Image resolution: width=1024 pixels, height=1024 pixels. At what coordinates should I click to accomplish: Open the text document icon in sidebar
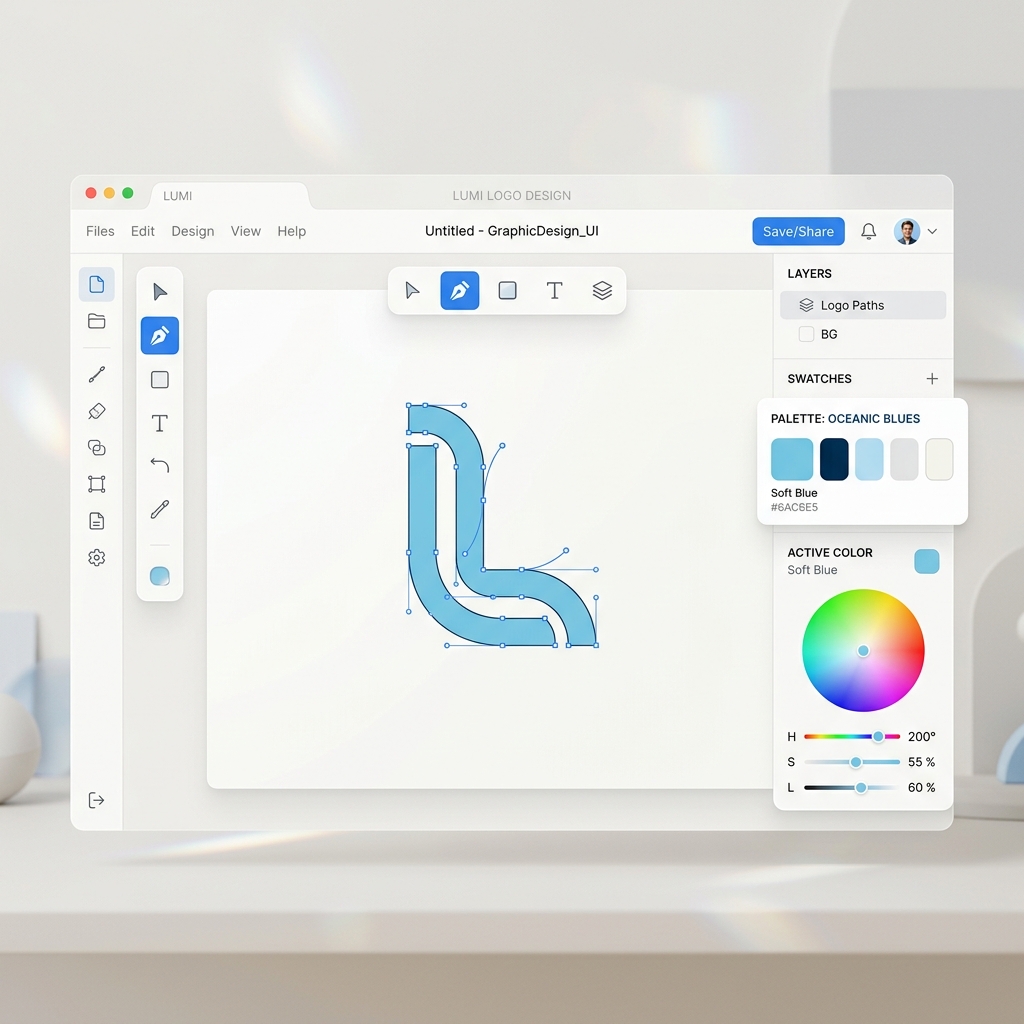(97, 520)
